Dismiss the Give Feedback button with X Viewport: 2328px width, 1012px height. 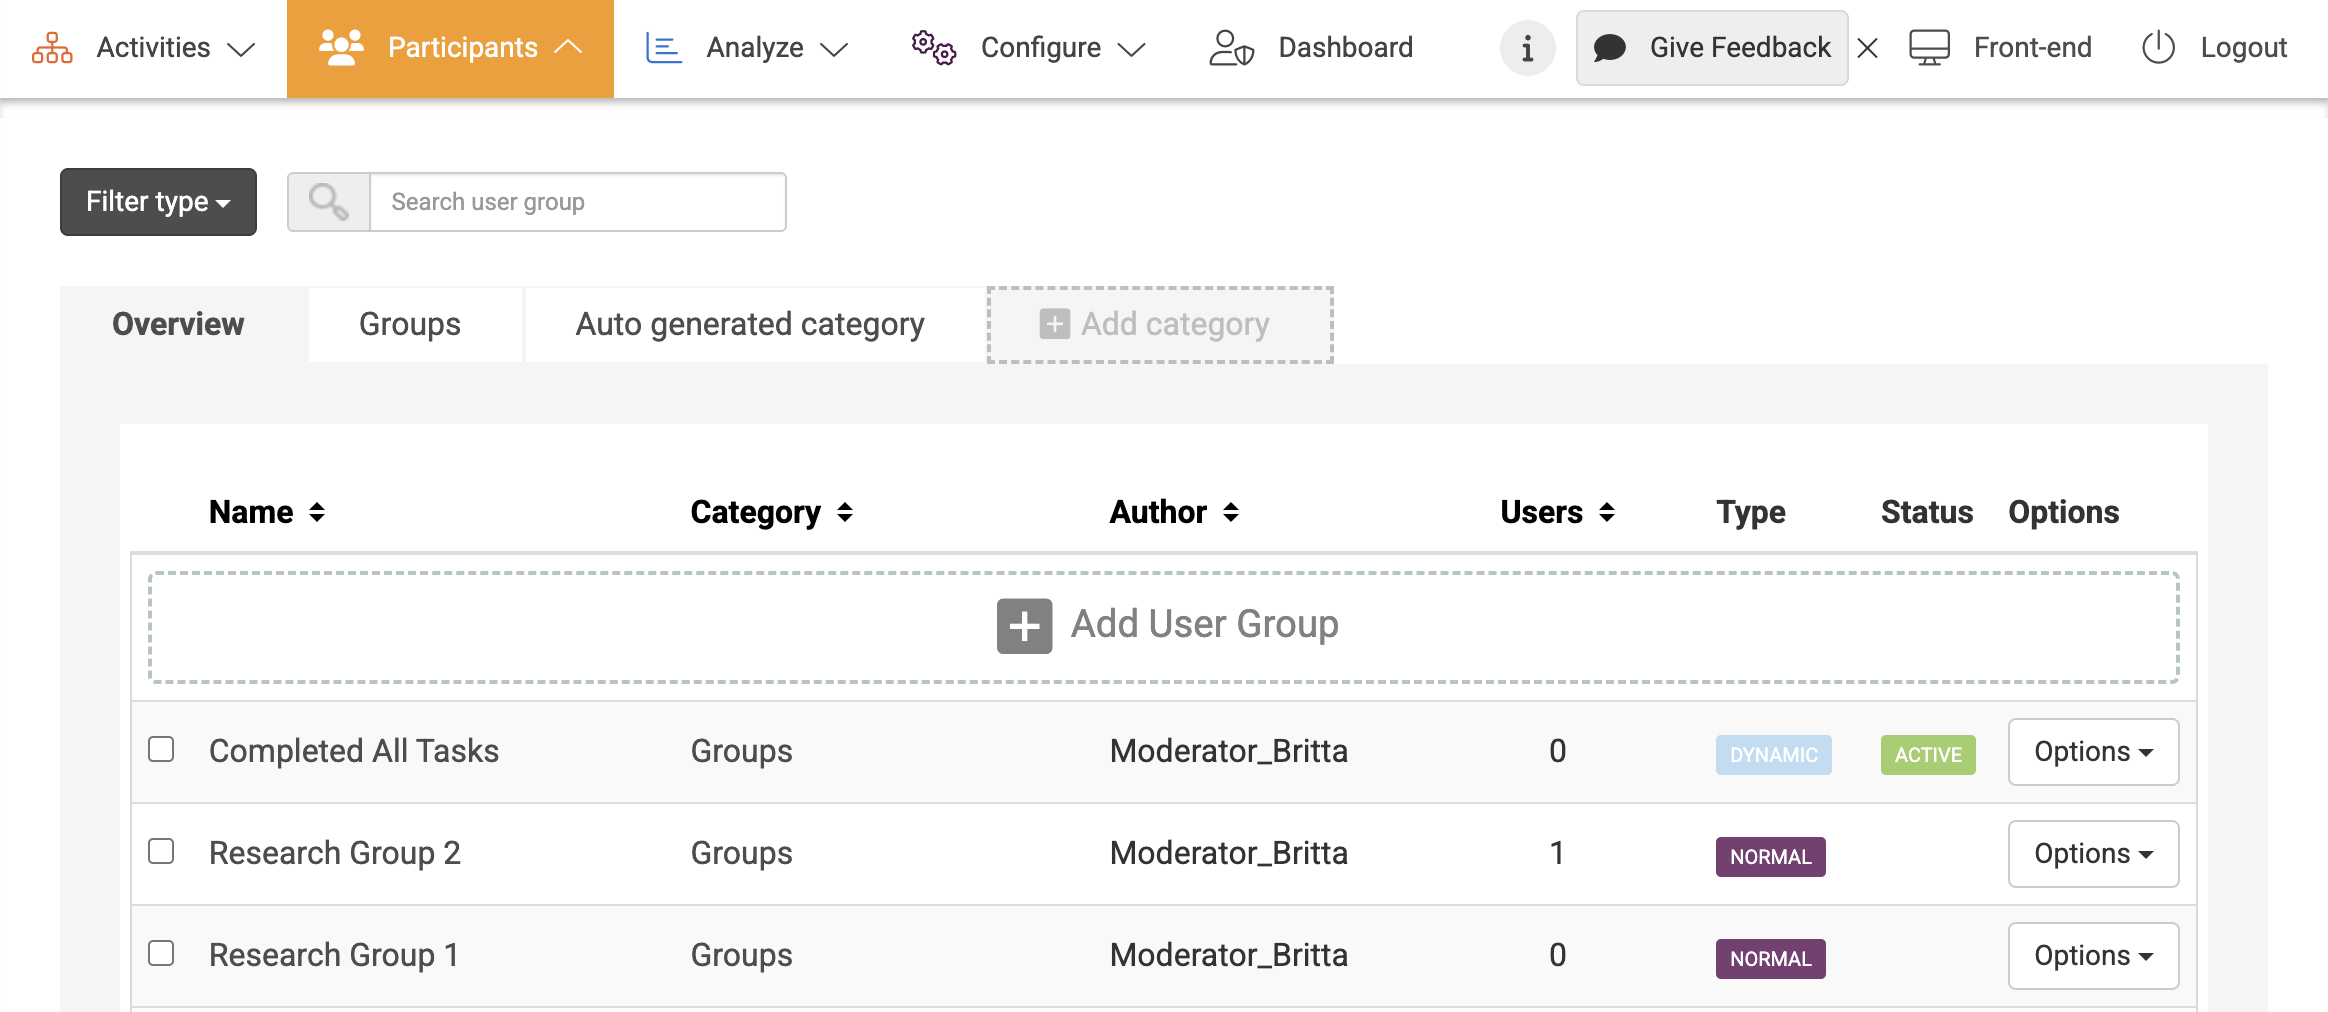point(1867,48)
